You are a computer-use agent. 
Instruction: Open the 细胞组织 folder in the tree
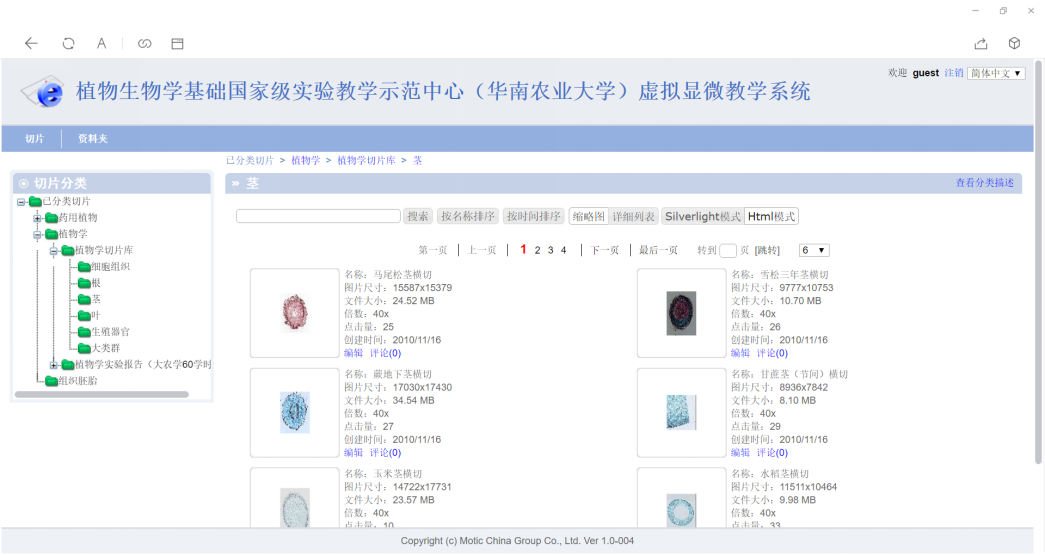click(110, 266)
